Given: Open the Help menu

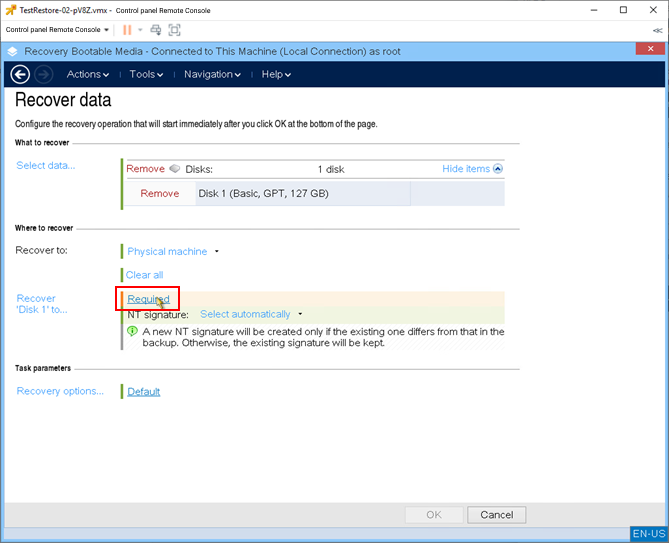Looking at the screenshot, I should coord(276,74).
